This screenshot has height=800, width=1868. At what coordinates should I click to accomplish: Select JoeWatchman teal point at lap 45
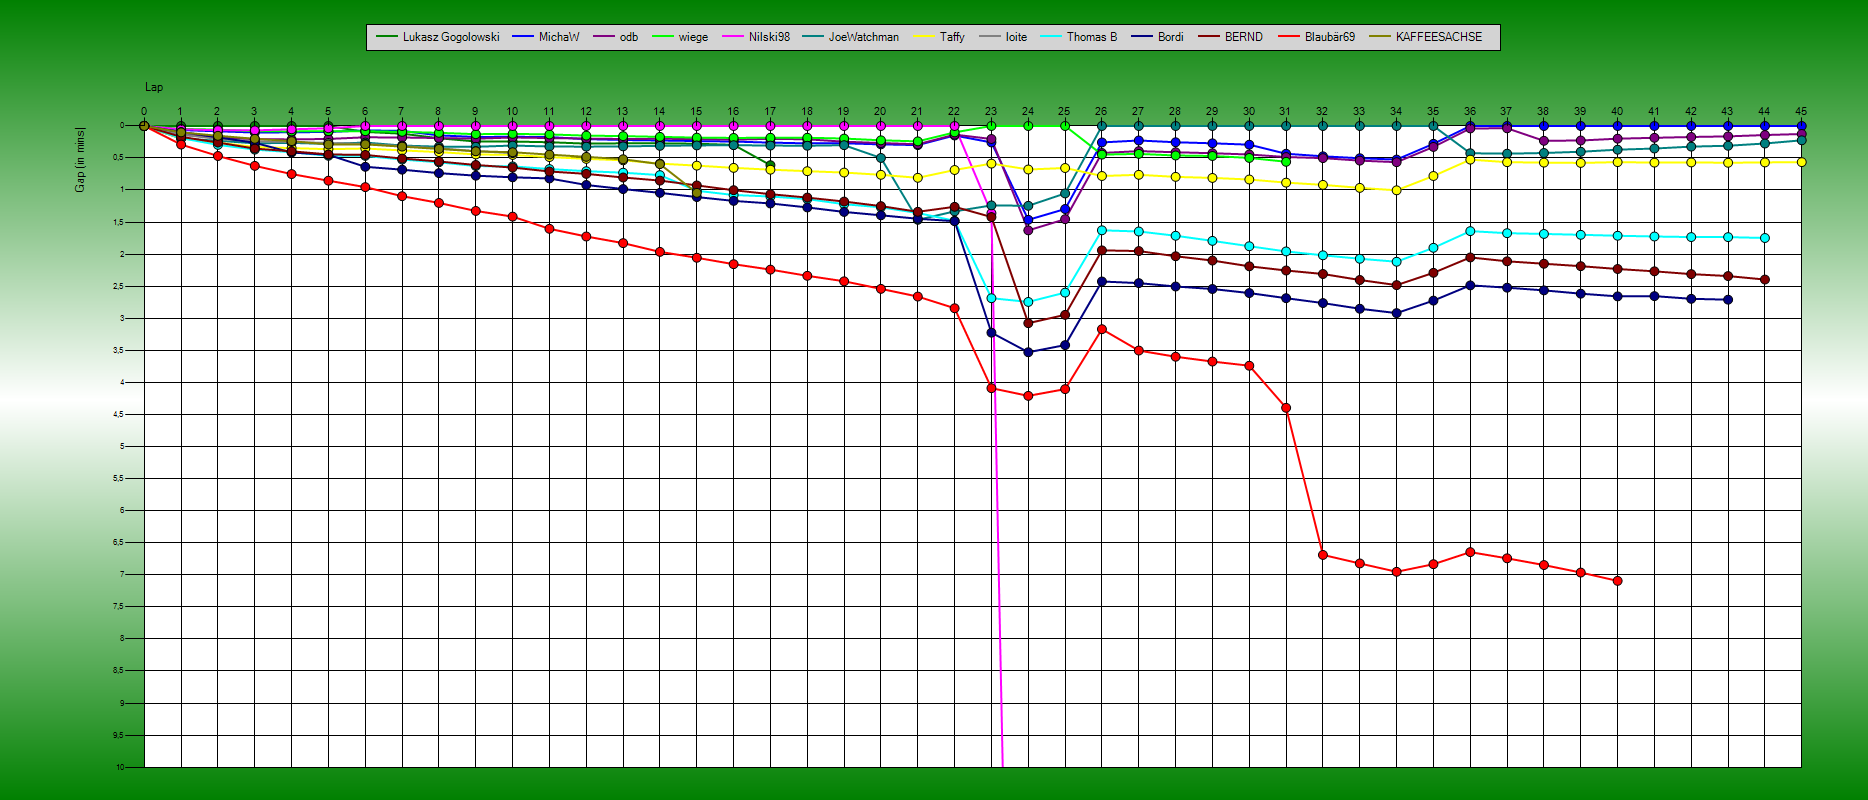point(1802,141)
